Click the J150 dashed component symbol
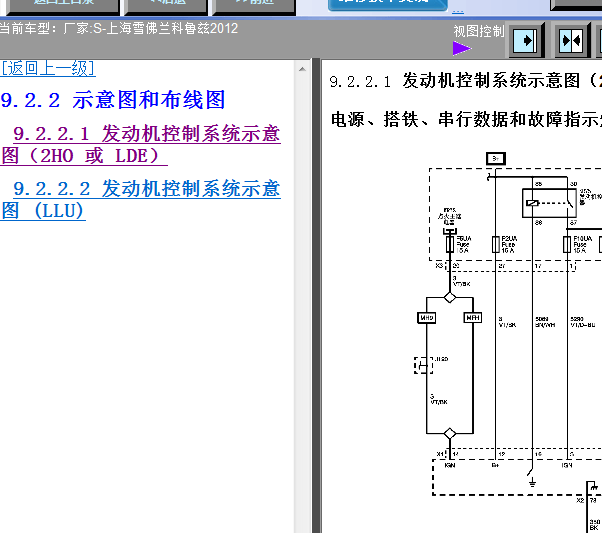This screenshot has width=602, height=533. point(425,365)
